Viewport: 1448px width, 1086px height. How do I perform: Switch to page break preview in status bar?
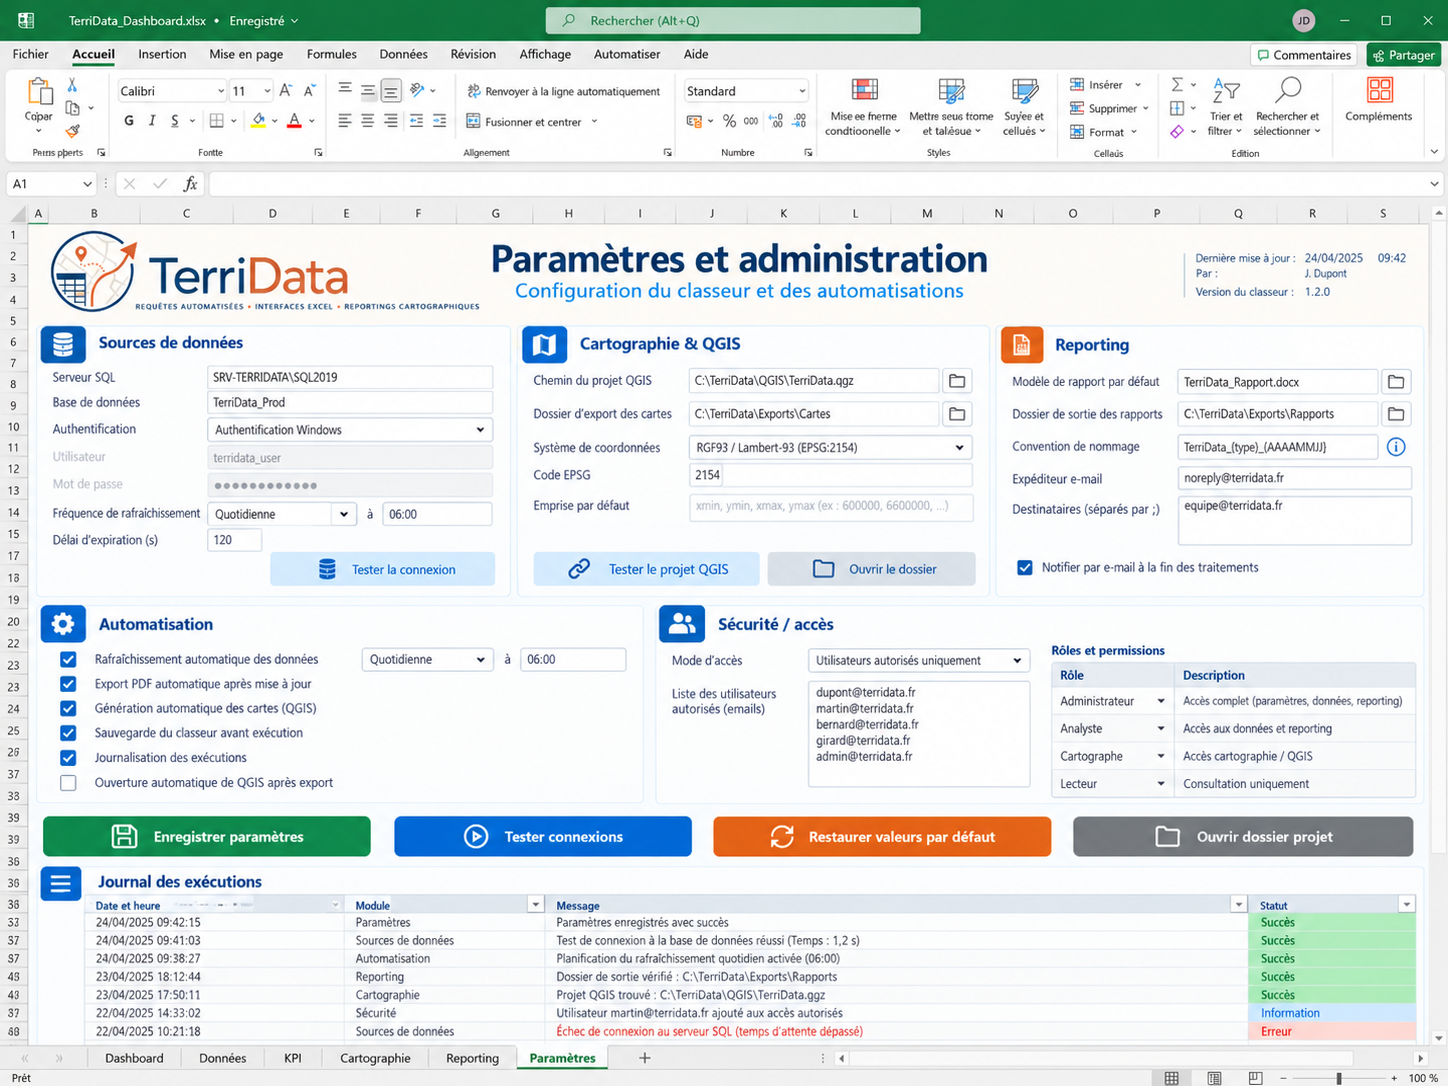pyautogui.click(x=1255, y=1078)
